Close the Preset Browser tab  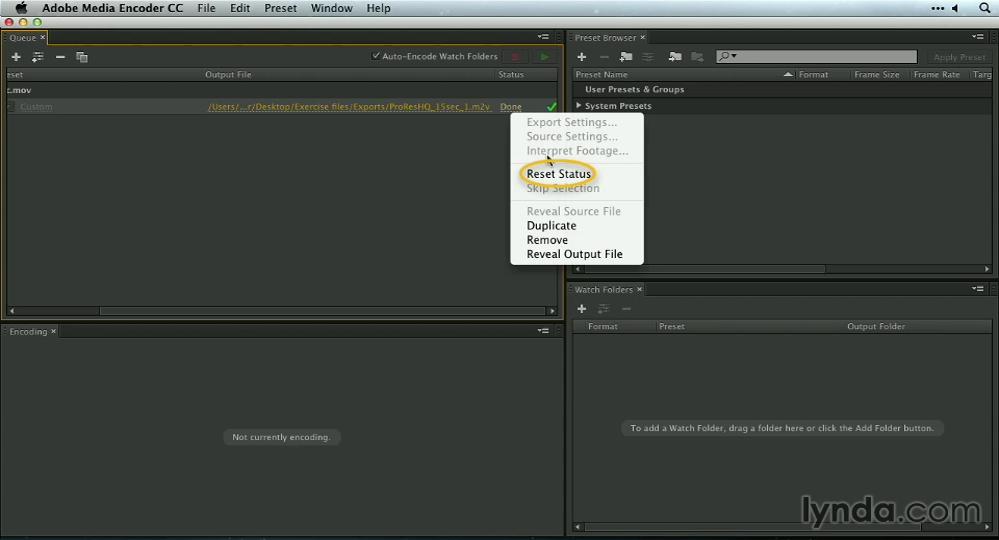click(x=643, y=38)
